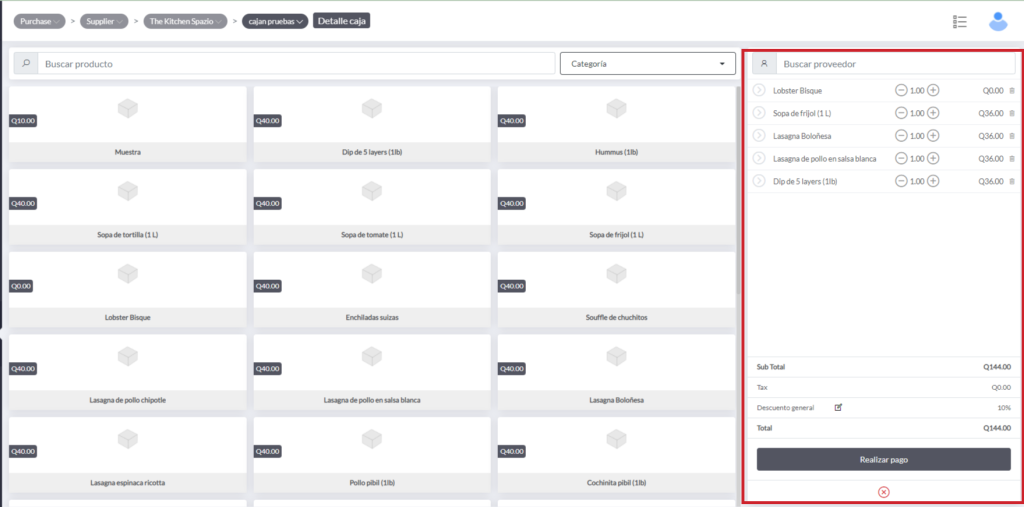The image size is (1024, 507).
Task: Expand Lobster Bisque line details
Action: pyautogui.click(x=759, y=91)
